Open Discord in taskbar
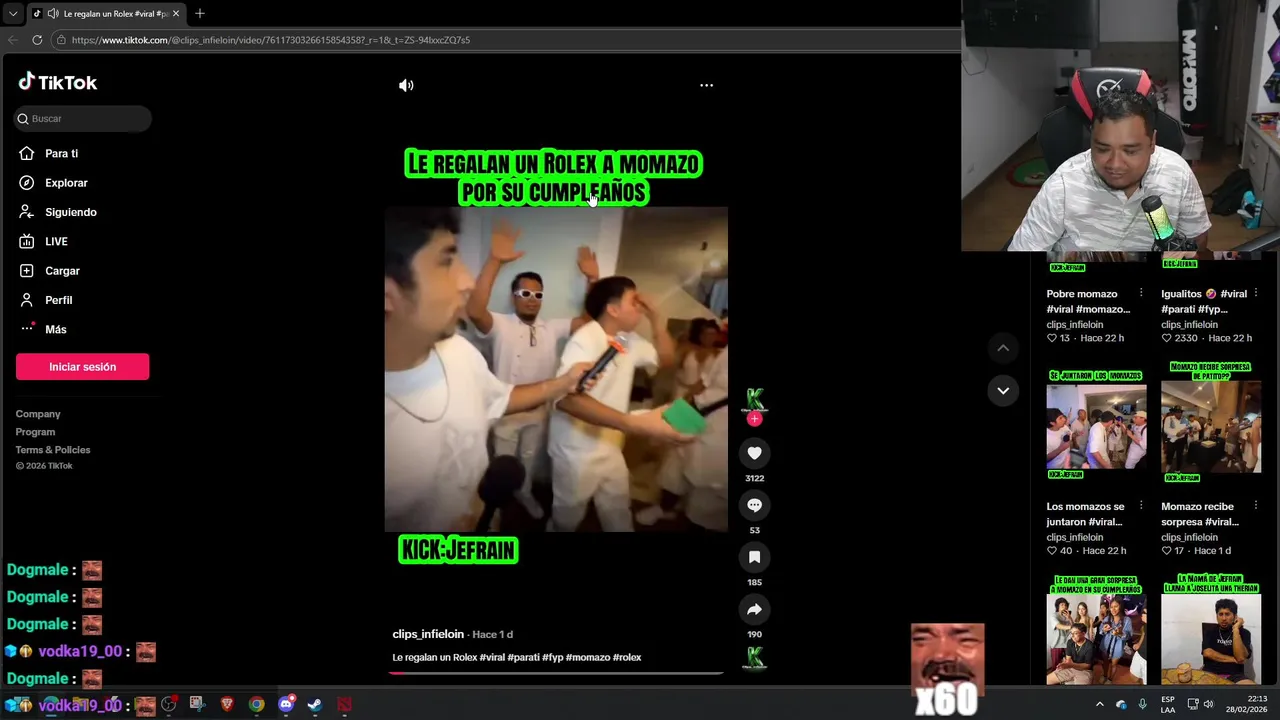Image resolution: width=1280 pixels, height=720 pixels. click(x=286, y=704)
